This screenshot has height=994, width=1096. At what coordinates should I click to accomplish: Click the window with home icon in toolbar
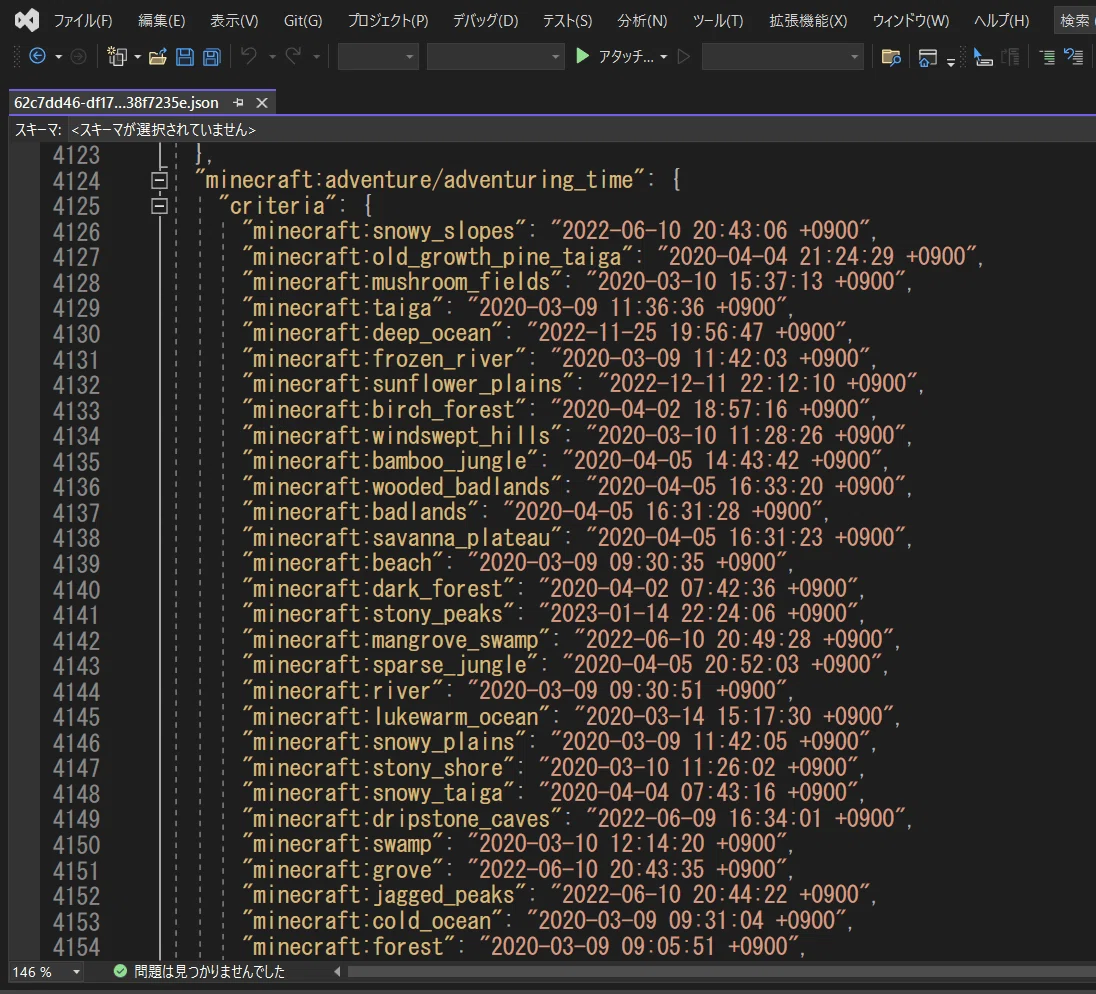point(928,57)
